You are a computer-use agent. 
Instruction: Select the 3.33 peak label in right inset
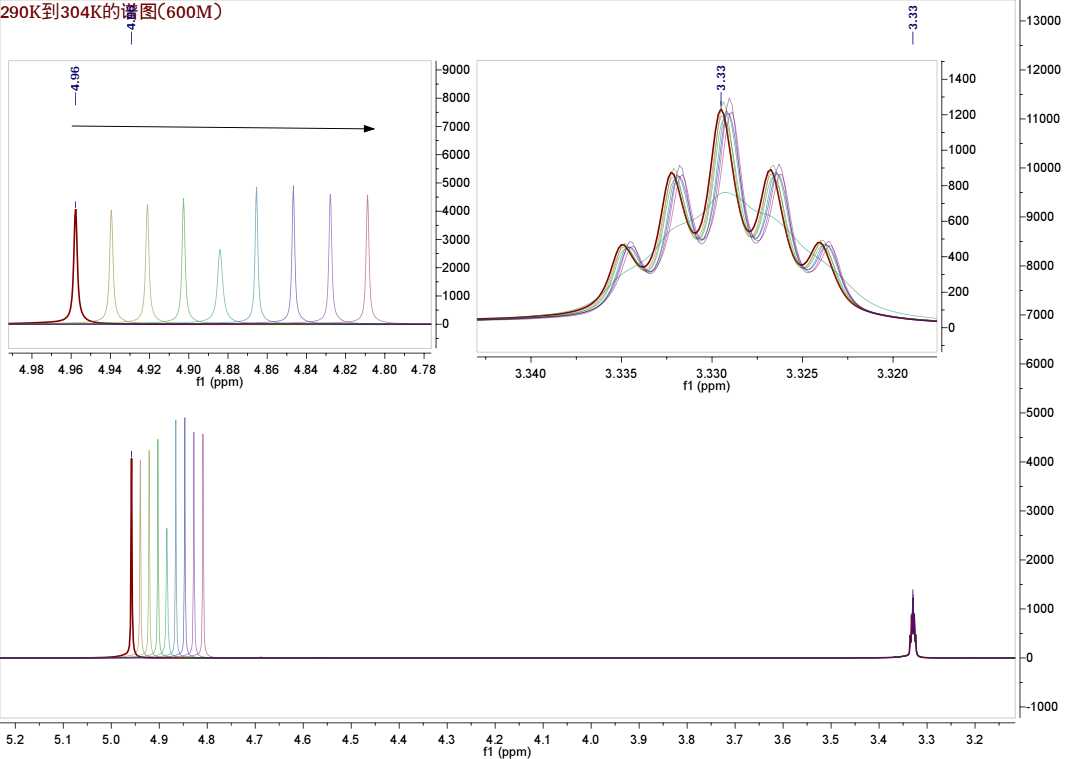721,79
